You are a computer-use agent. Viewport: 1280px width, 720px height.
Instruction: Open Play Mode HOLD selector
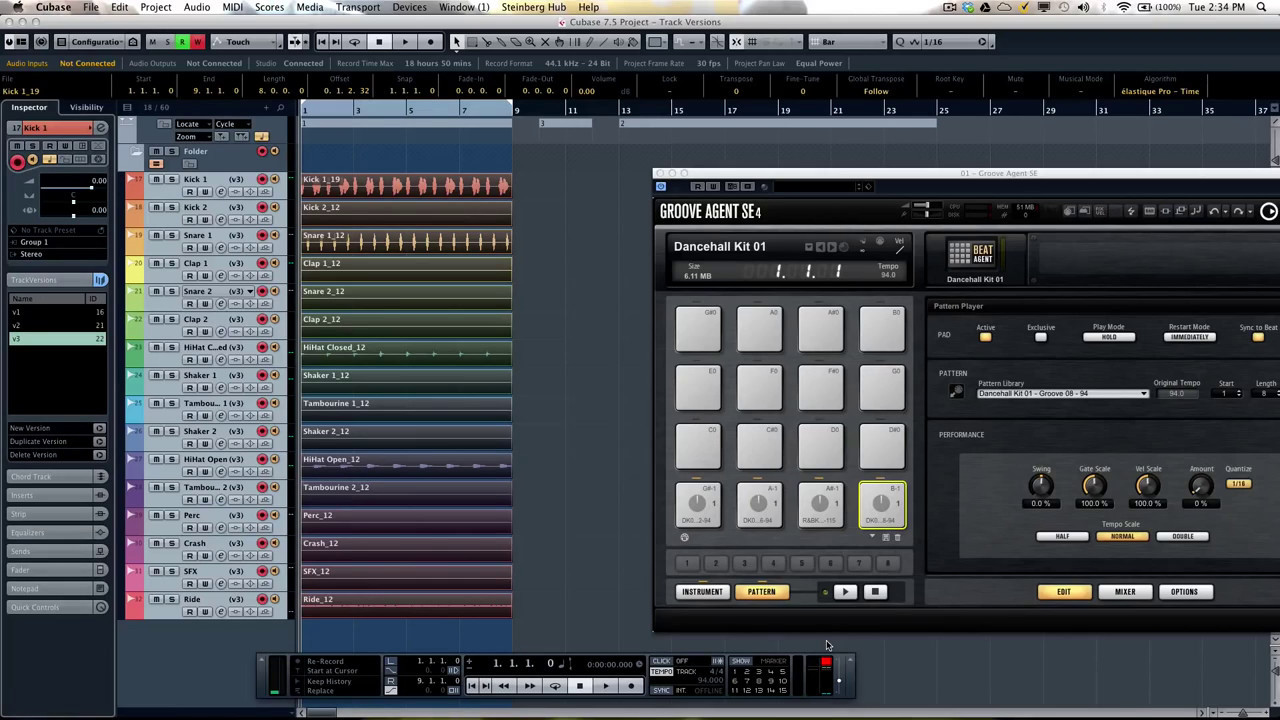coord(1109,337)
